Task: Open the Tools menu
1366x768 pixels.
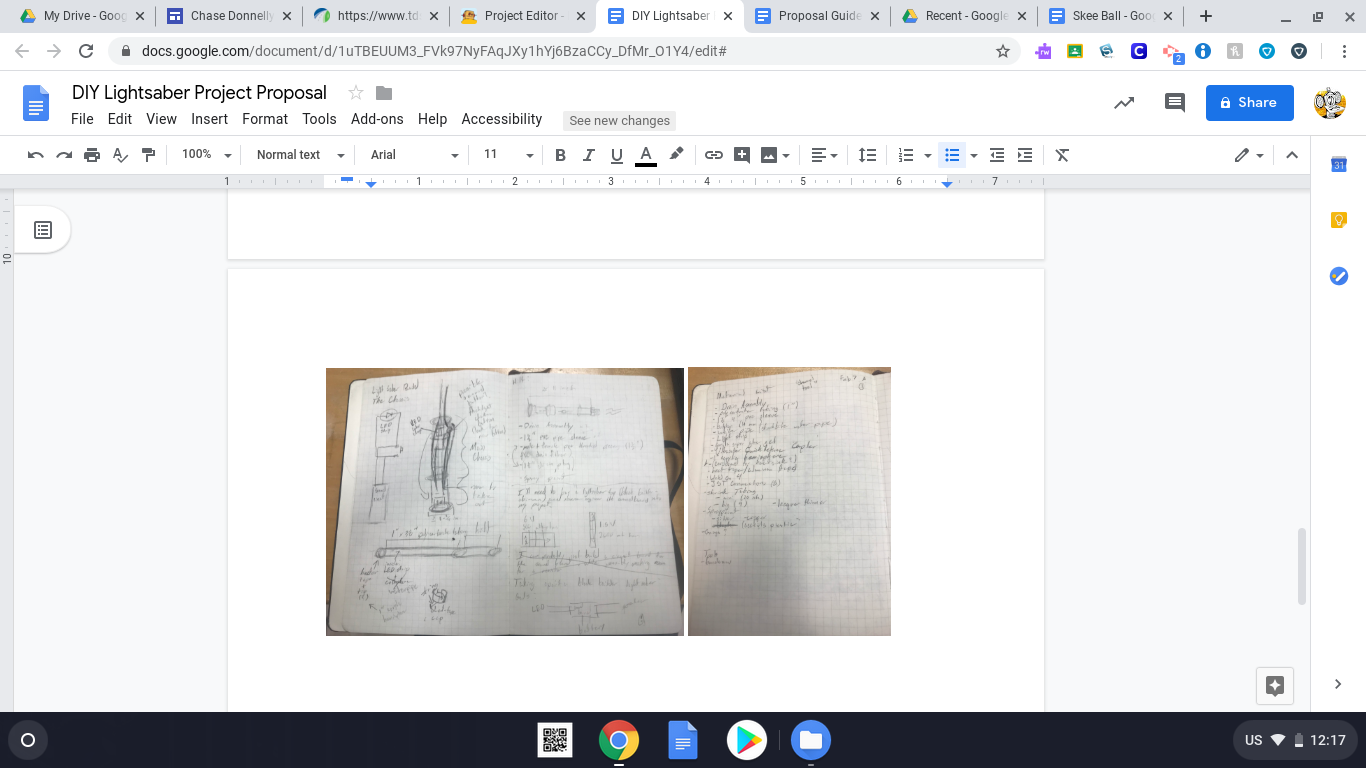Action: [x=319, y=119]
